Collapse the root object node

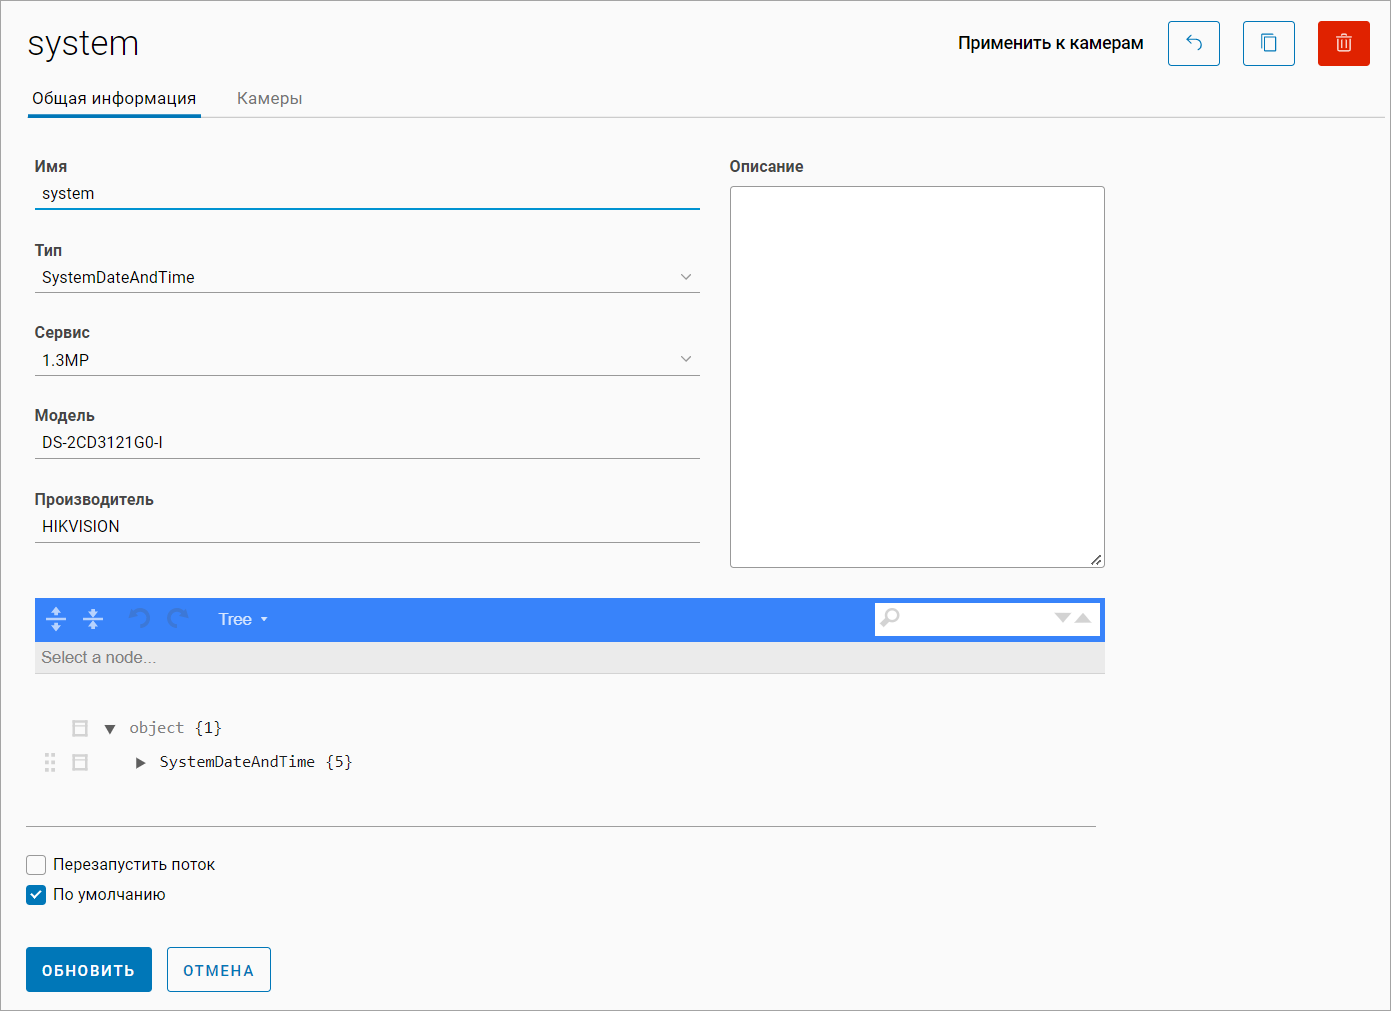110,729
